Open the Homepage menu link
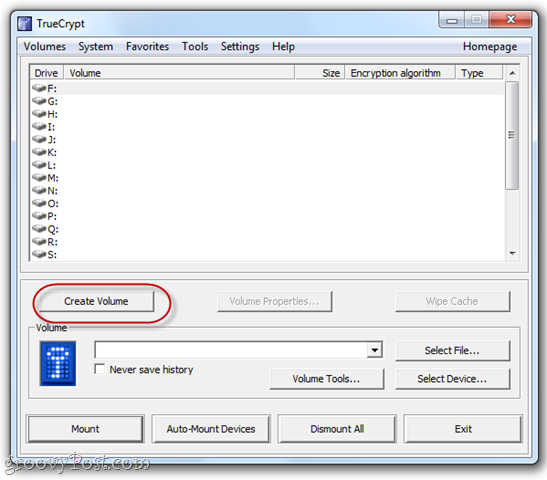 tap(490, 46)
